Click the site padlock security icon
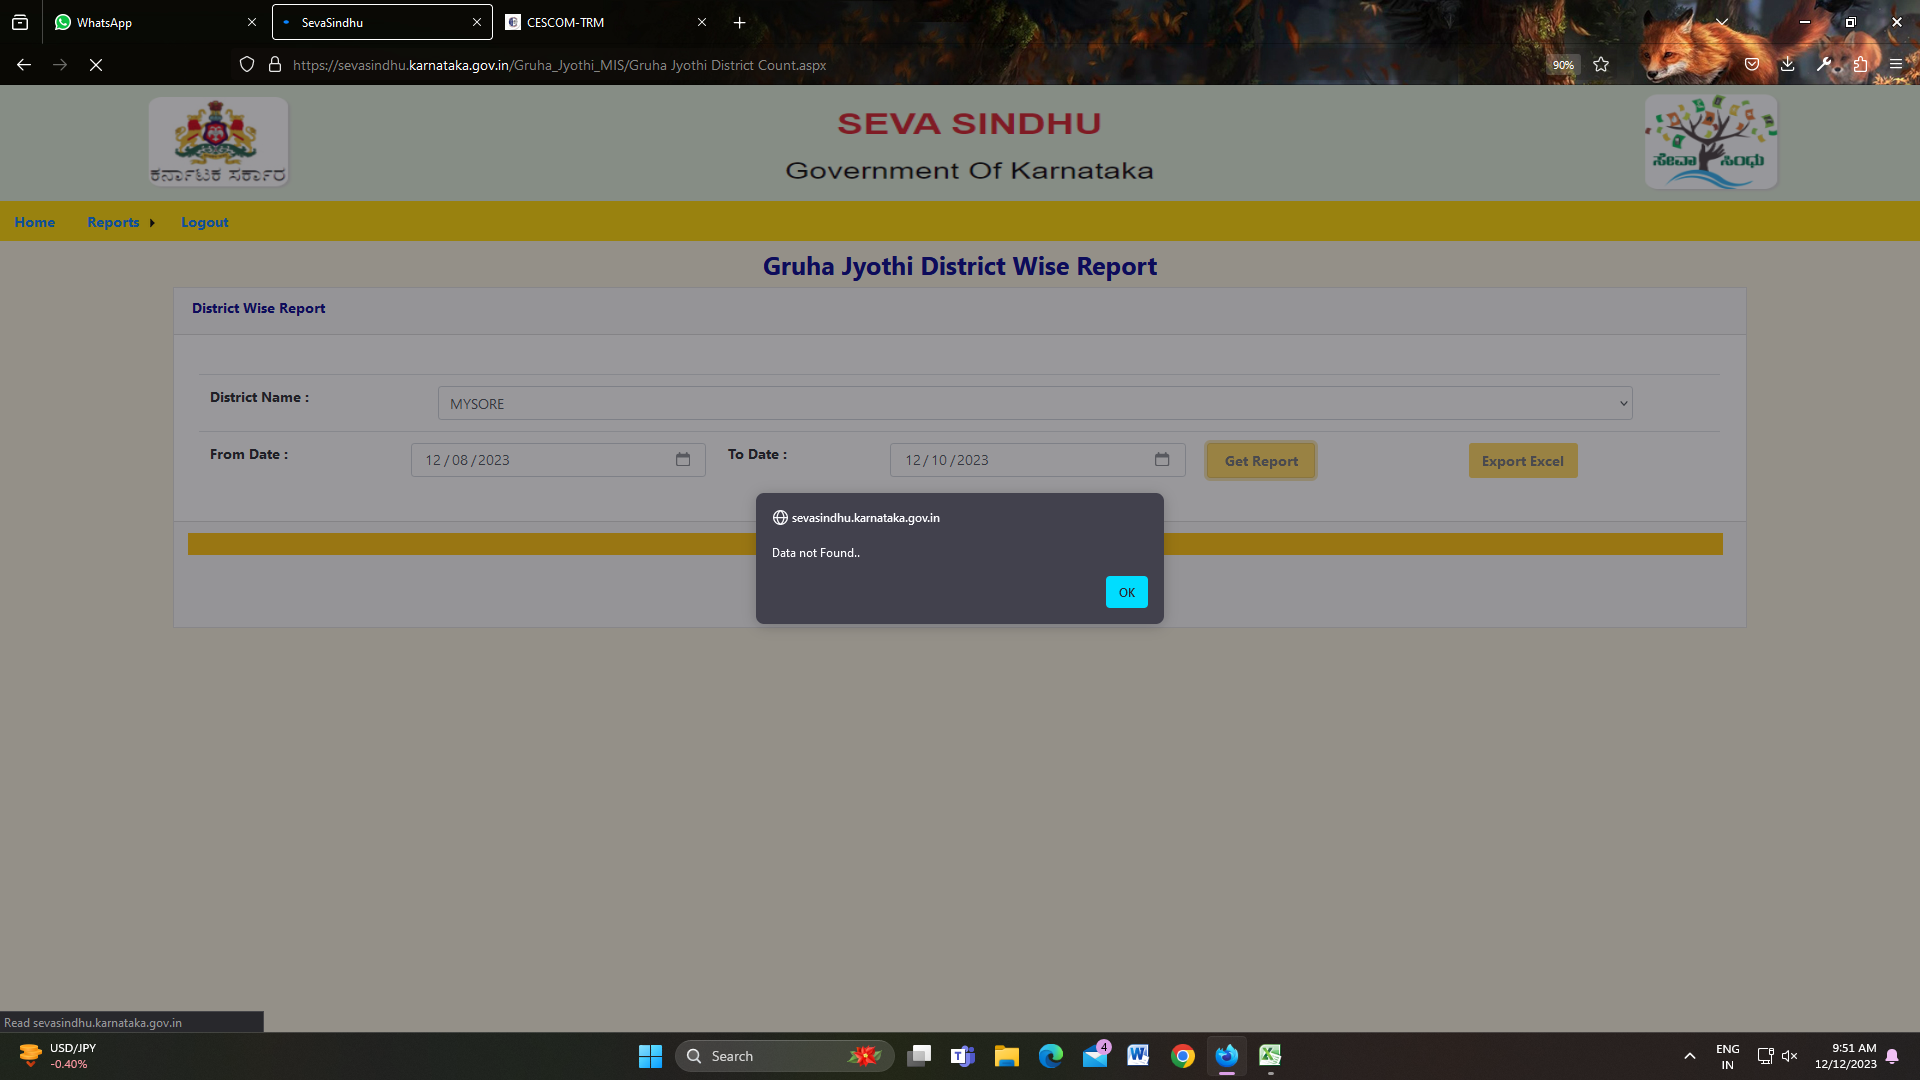 tap(275, 65)
